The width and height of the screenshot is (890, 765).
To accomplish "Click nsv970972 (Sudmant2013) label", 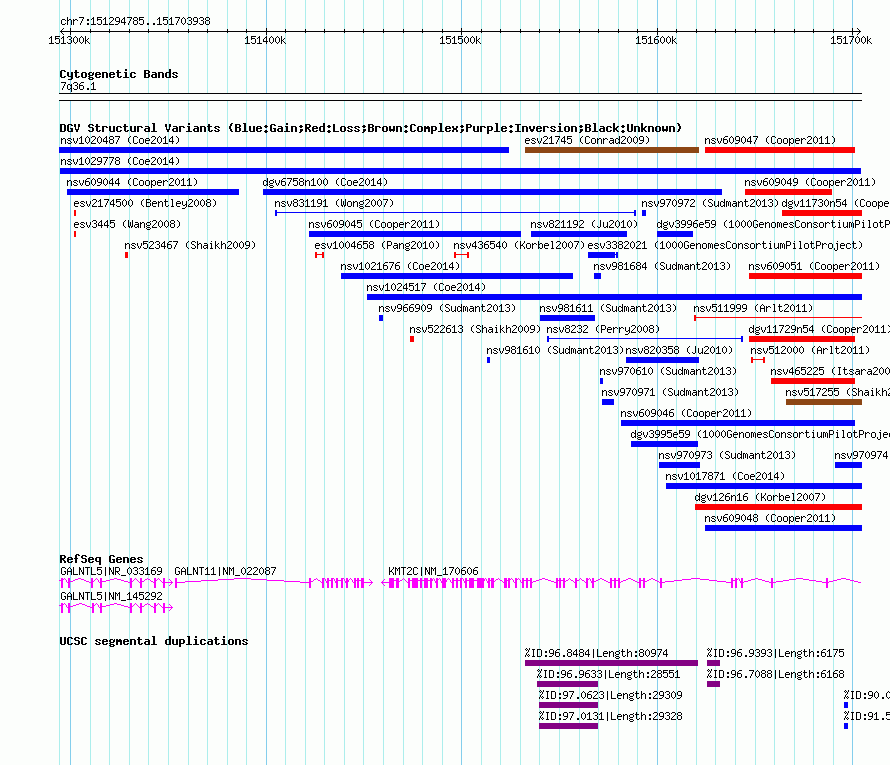I will click(x=710, y=203).
